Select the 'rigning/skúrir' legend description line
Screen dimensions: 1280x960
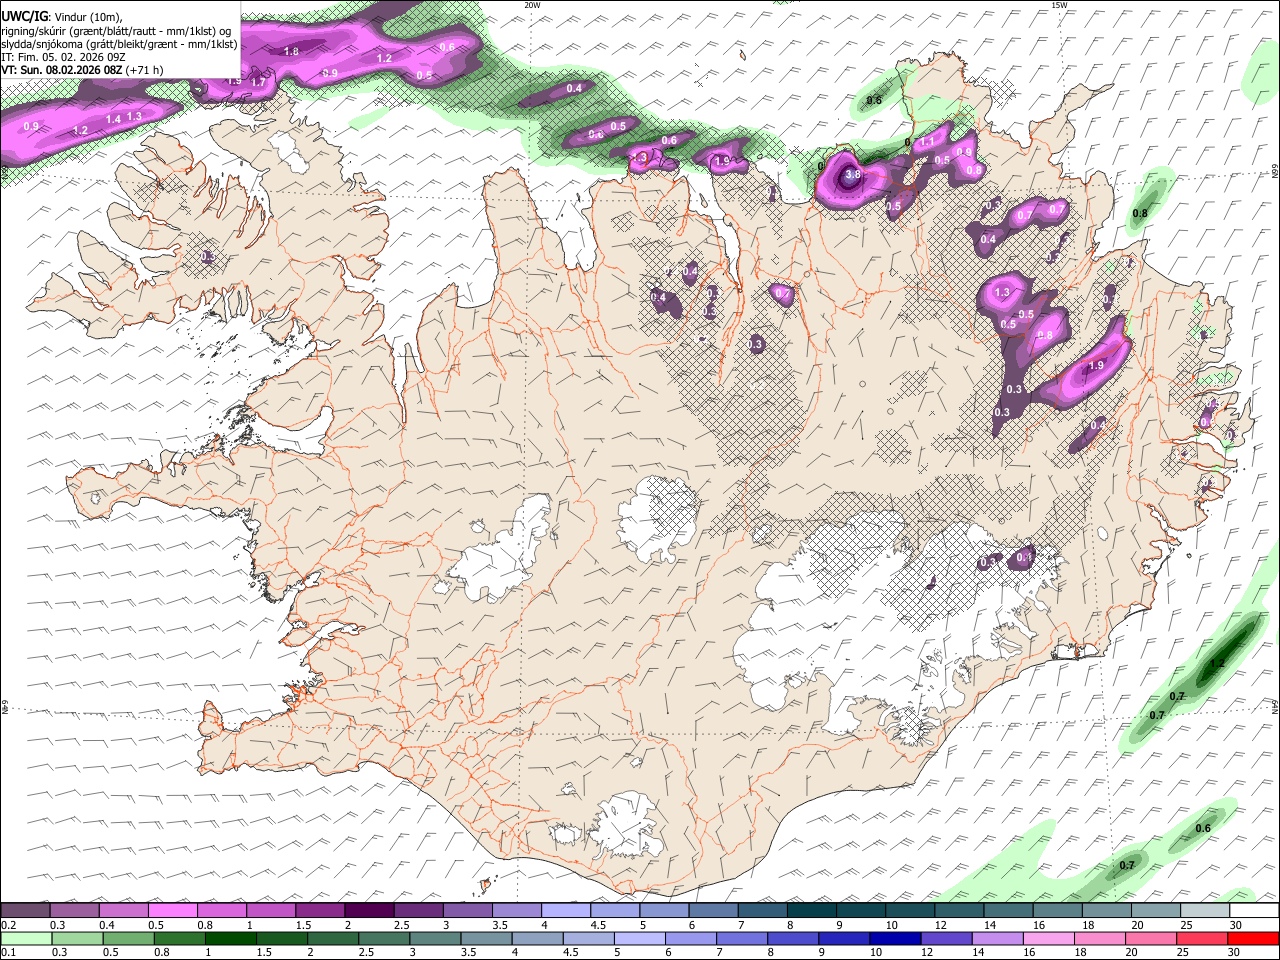116,31
